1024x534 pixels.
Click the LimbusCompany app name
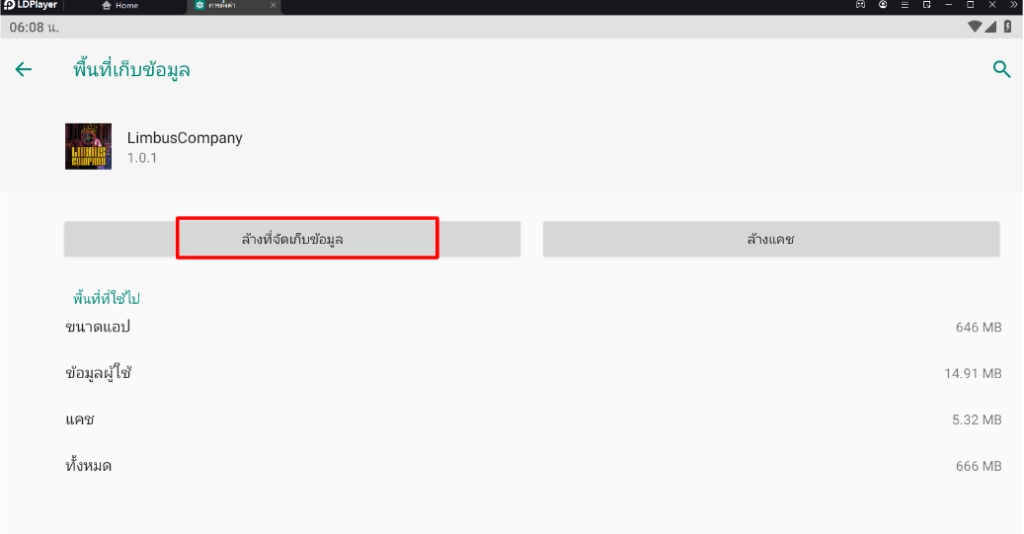[185, 138]
